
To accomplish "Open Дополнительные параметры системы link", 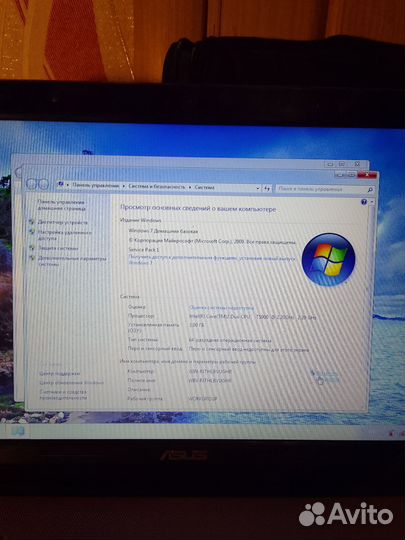I will [x=72, y=261].
